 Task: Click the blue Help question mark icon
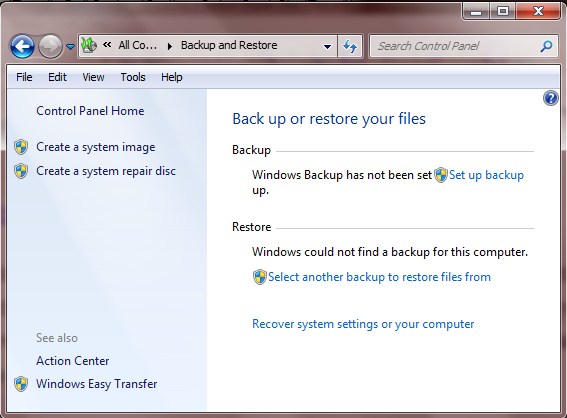[551, 98]
